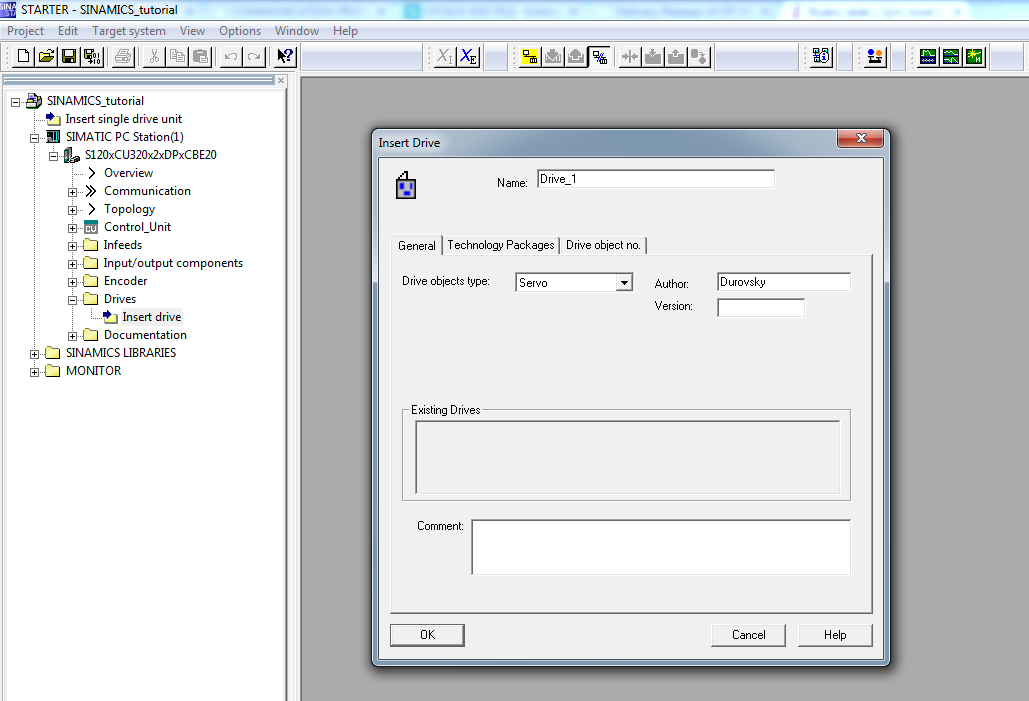
Task: Expand the Input/output components folder
Action: 72,264
